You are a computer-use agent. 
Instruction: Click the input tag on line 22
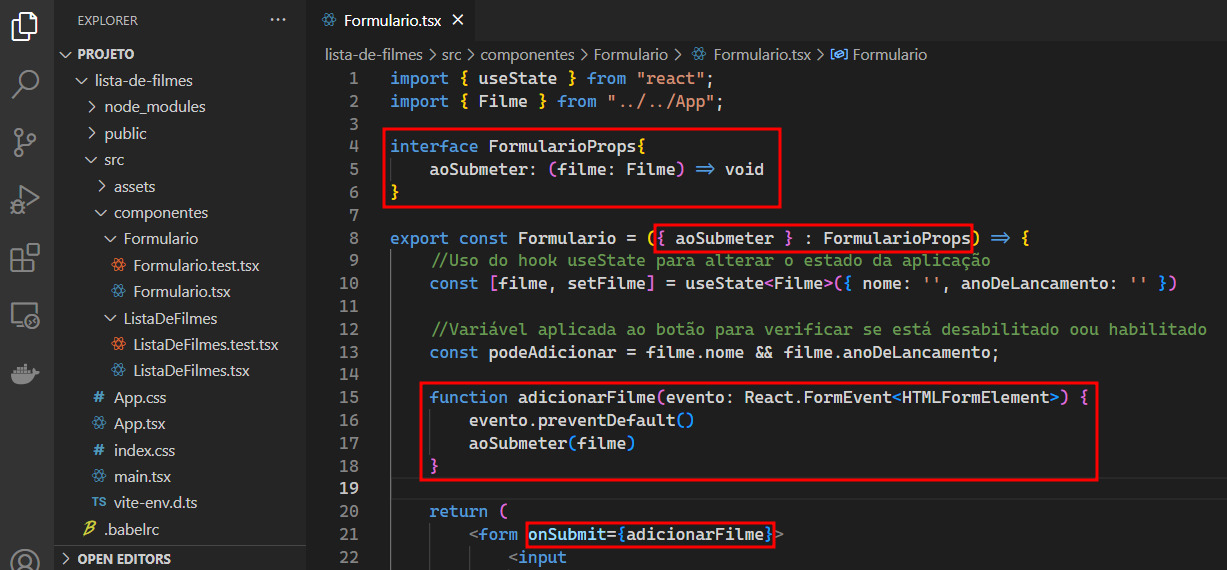pyautogui.click(x=542, y=557)
